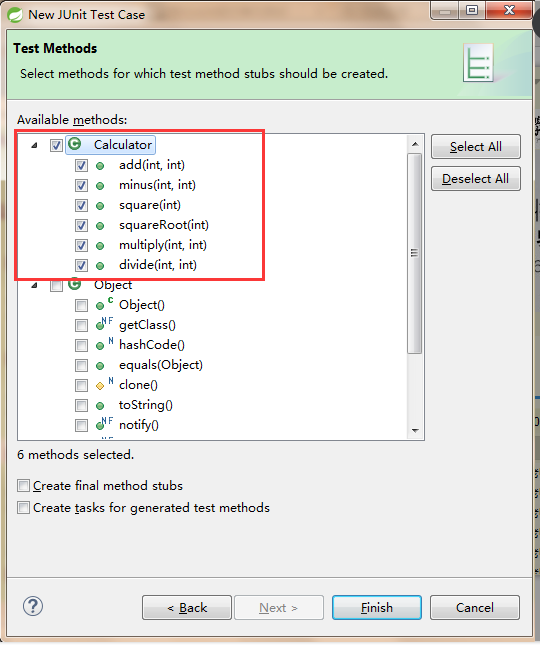Viewport: 540px width, 646px height.
Task: Uncheck the multiply(int, int) method checkbox
Action: point(81,245)
